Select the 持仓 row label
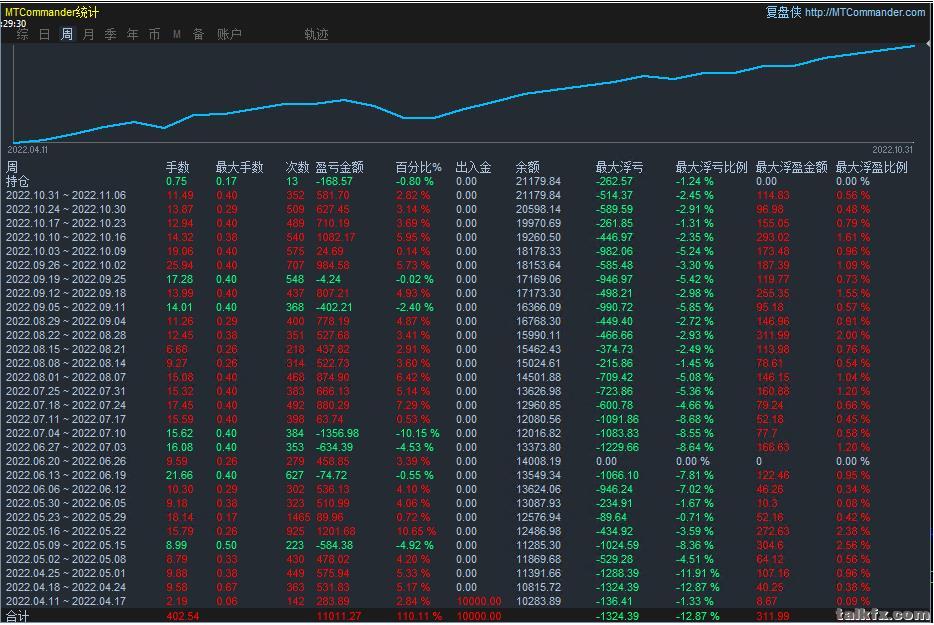This screenshot has width=934, height=625. click(x=17, y=181)
